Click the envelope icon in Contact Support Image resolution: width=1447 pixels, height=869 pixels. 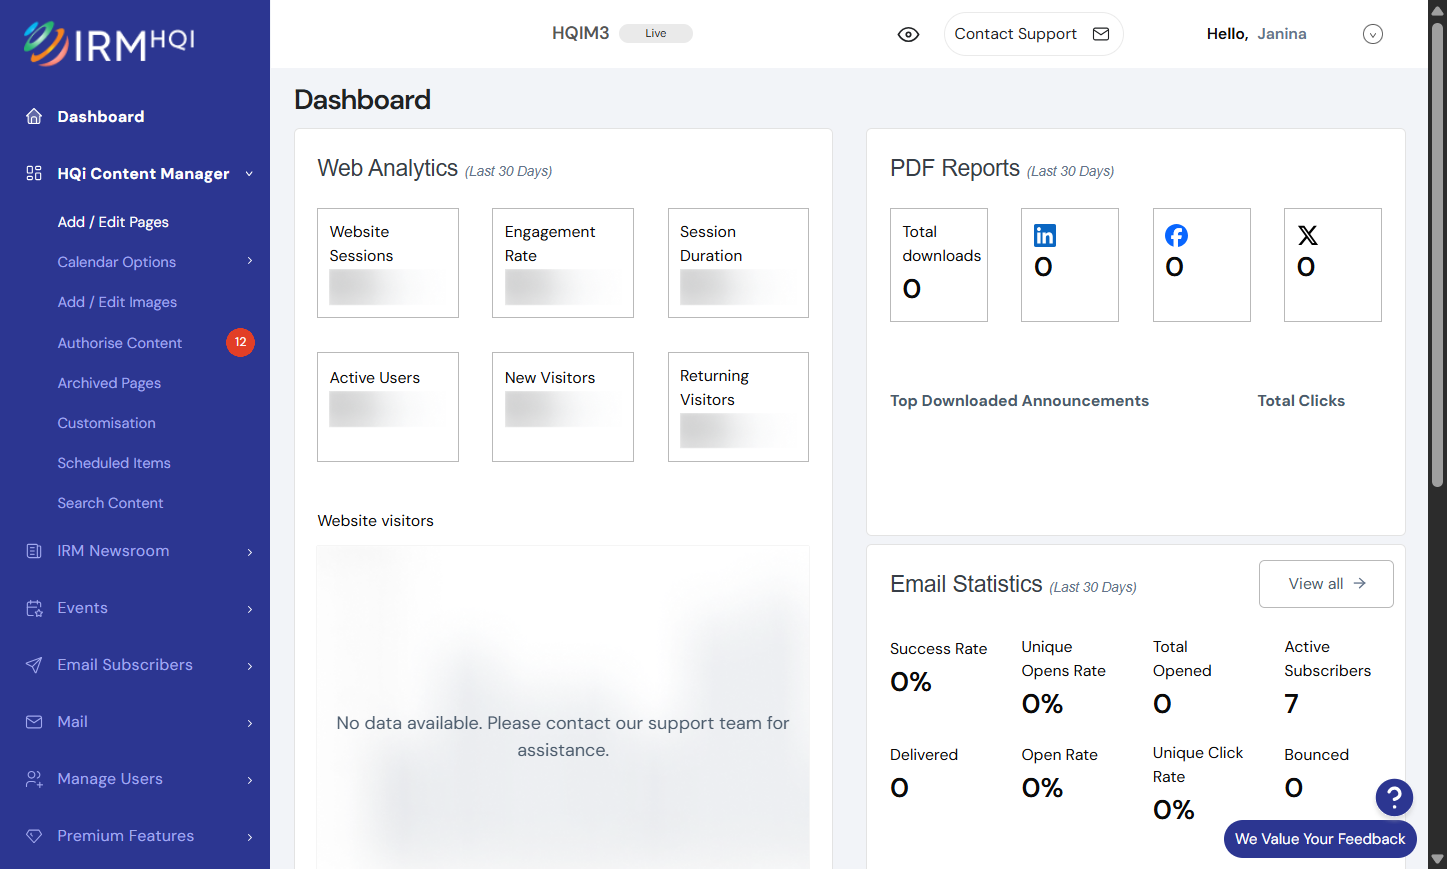coord(1101,34)
